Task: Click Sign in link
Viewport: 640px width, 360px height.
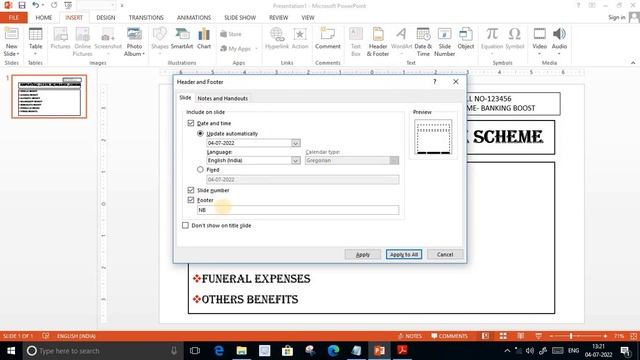Action: (616, 17)
